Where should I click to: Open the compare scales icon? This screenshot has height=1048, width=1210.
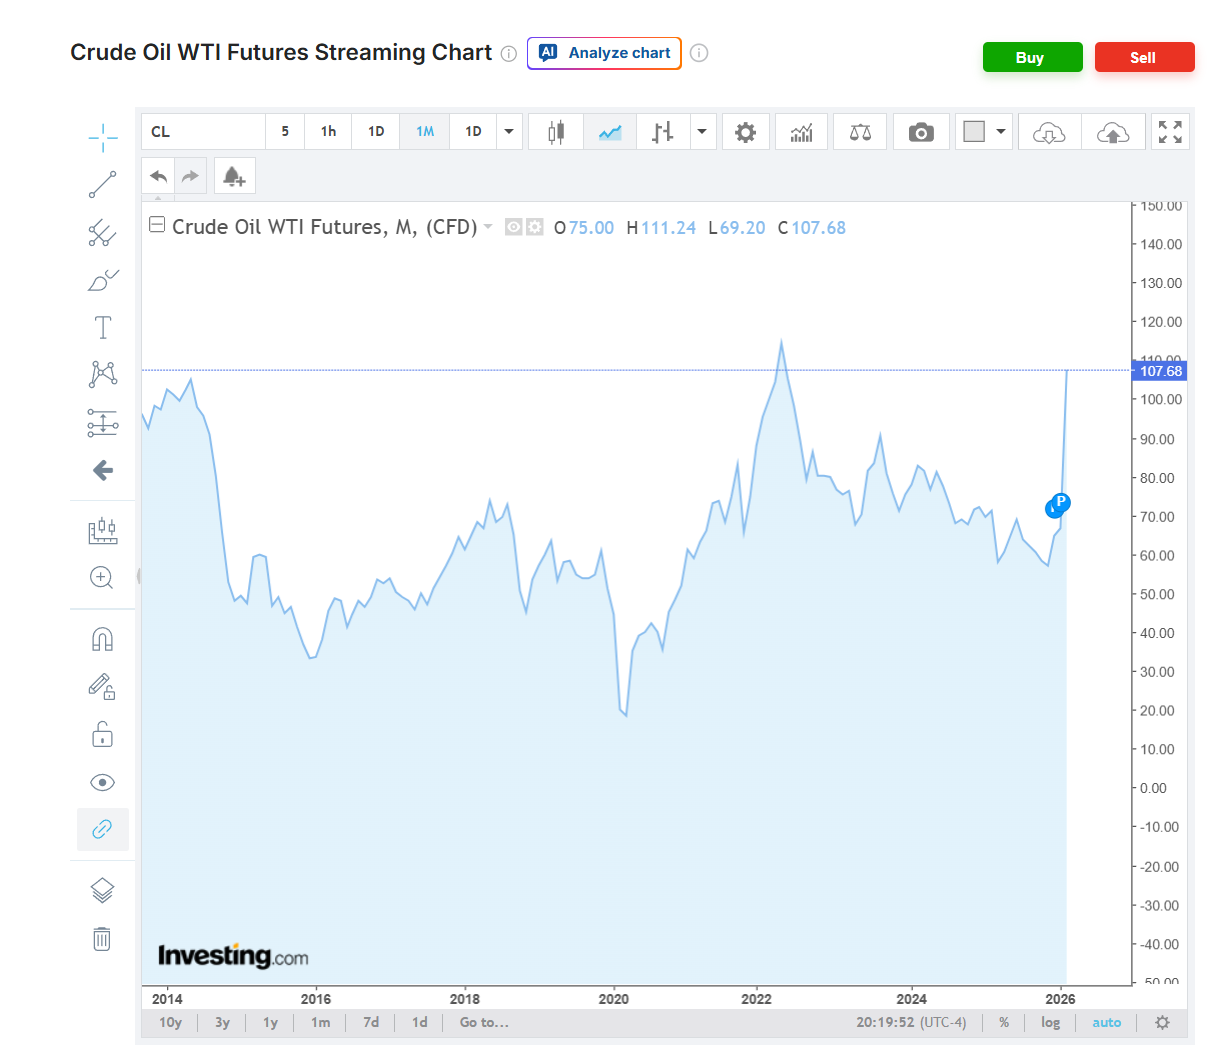(860, 132)
